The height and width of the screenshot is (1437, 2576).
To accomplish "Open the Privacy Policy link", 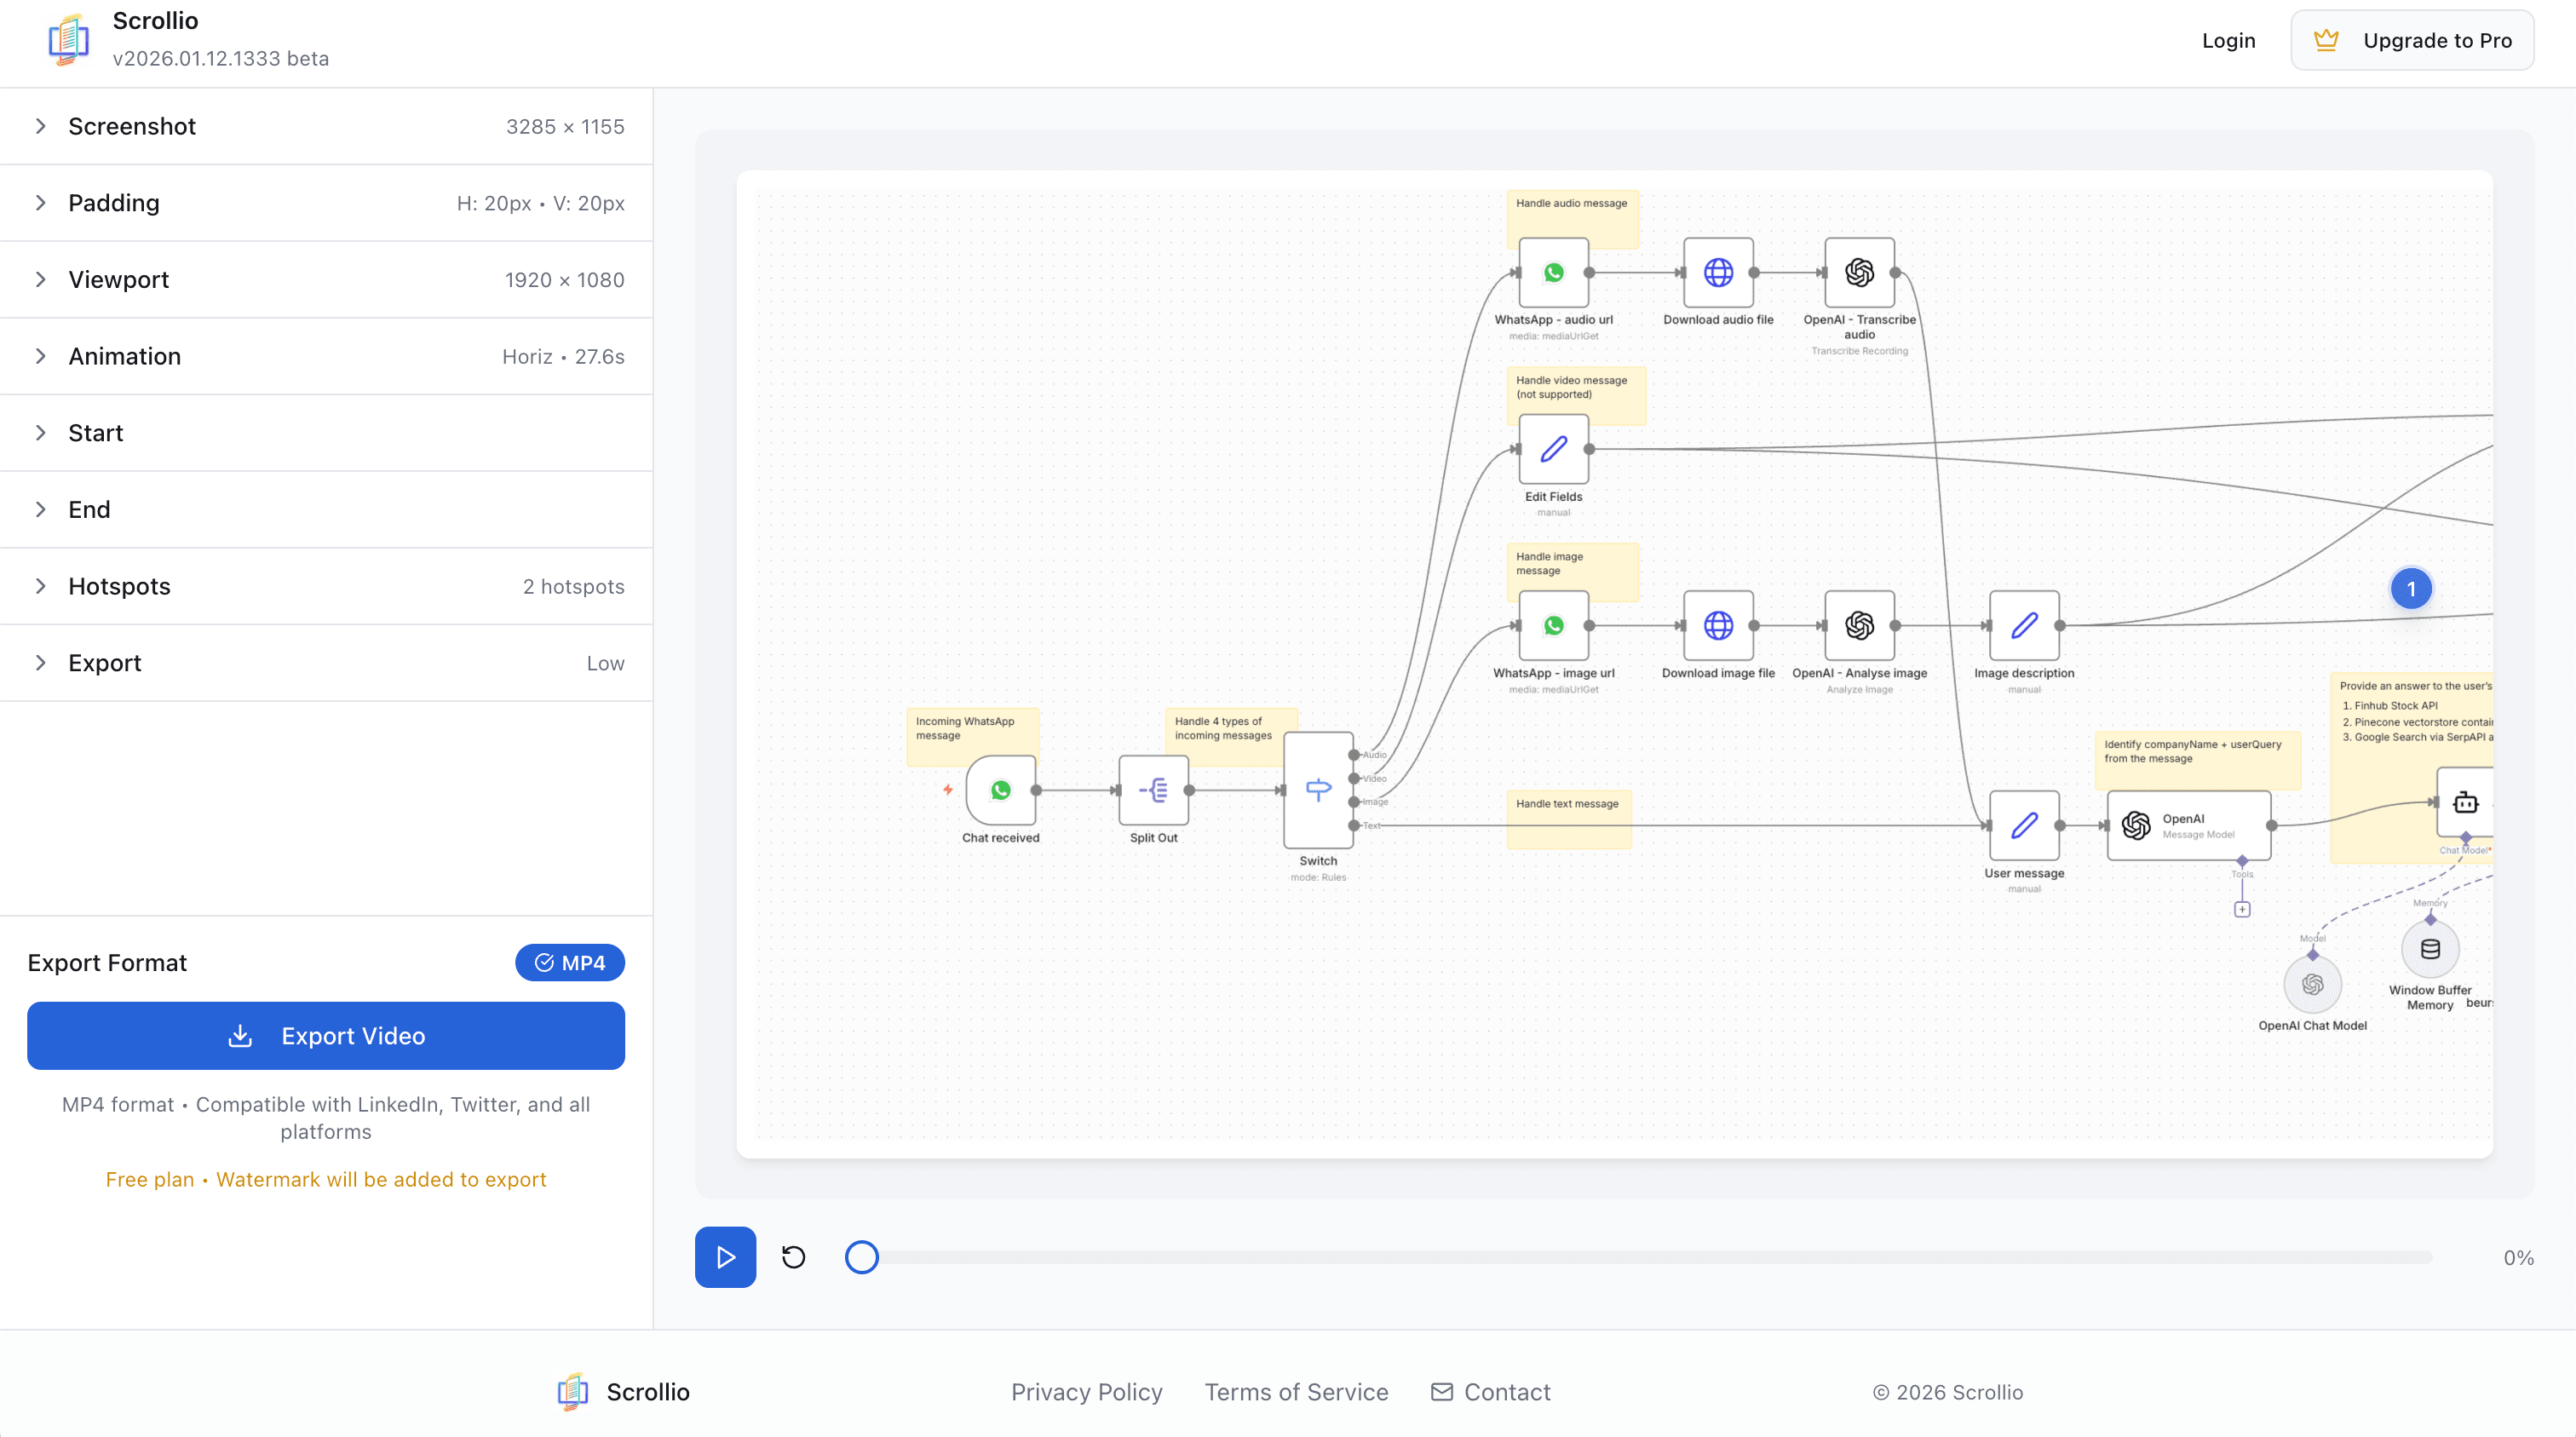I will [x=1086, y=1392].
